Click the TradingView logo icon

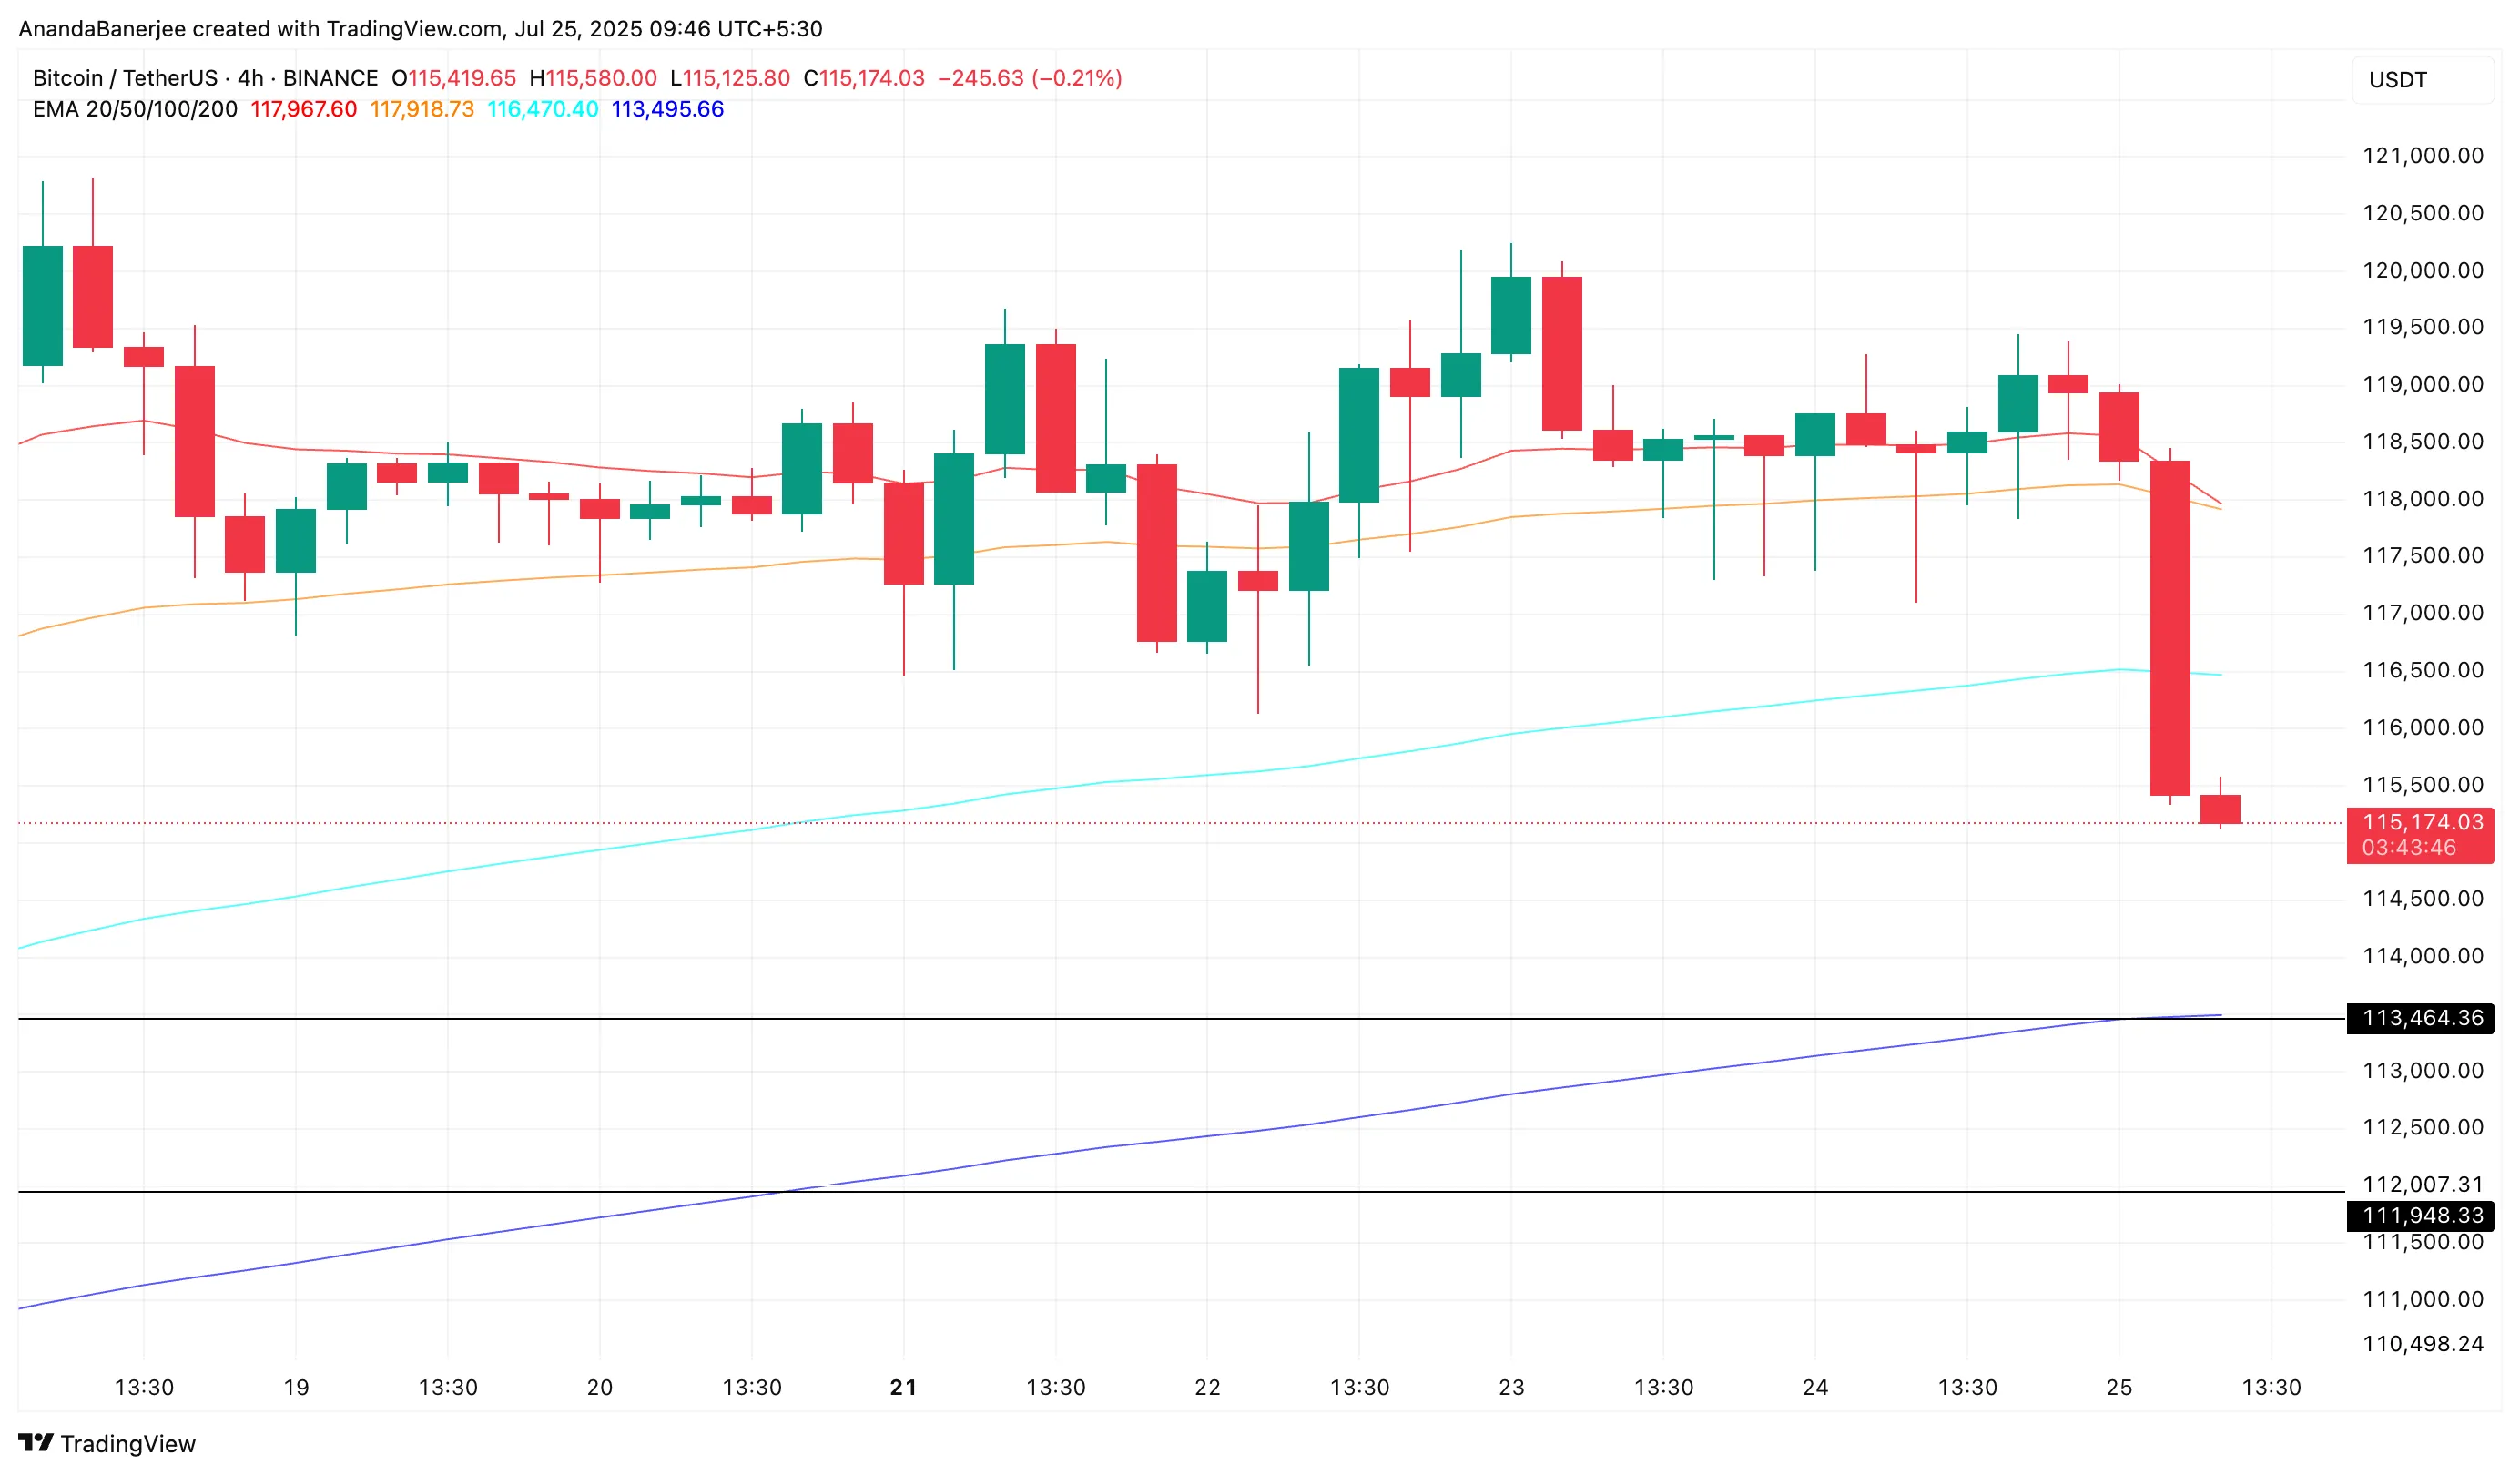pos(36,1443)
